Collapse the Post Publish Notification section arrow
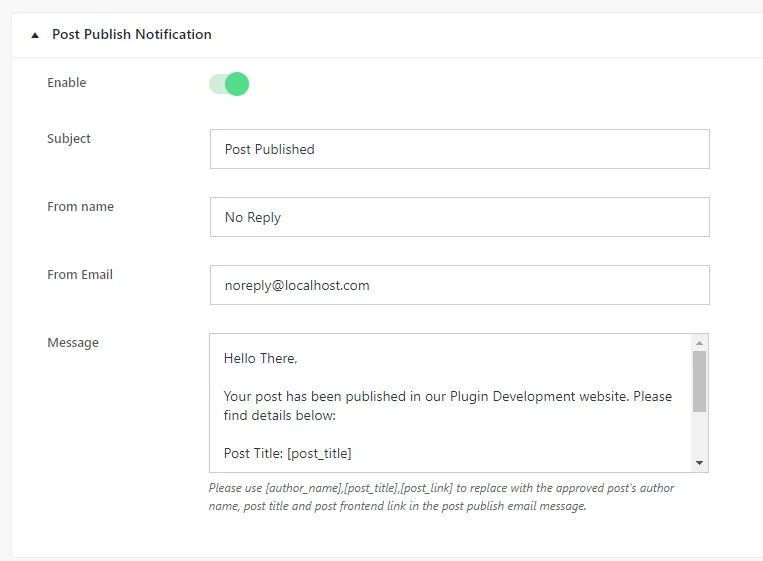Viewport: 763px width, 561px height. [35, 35]
